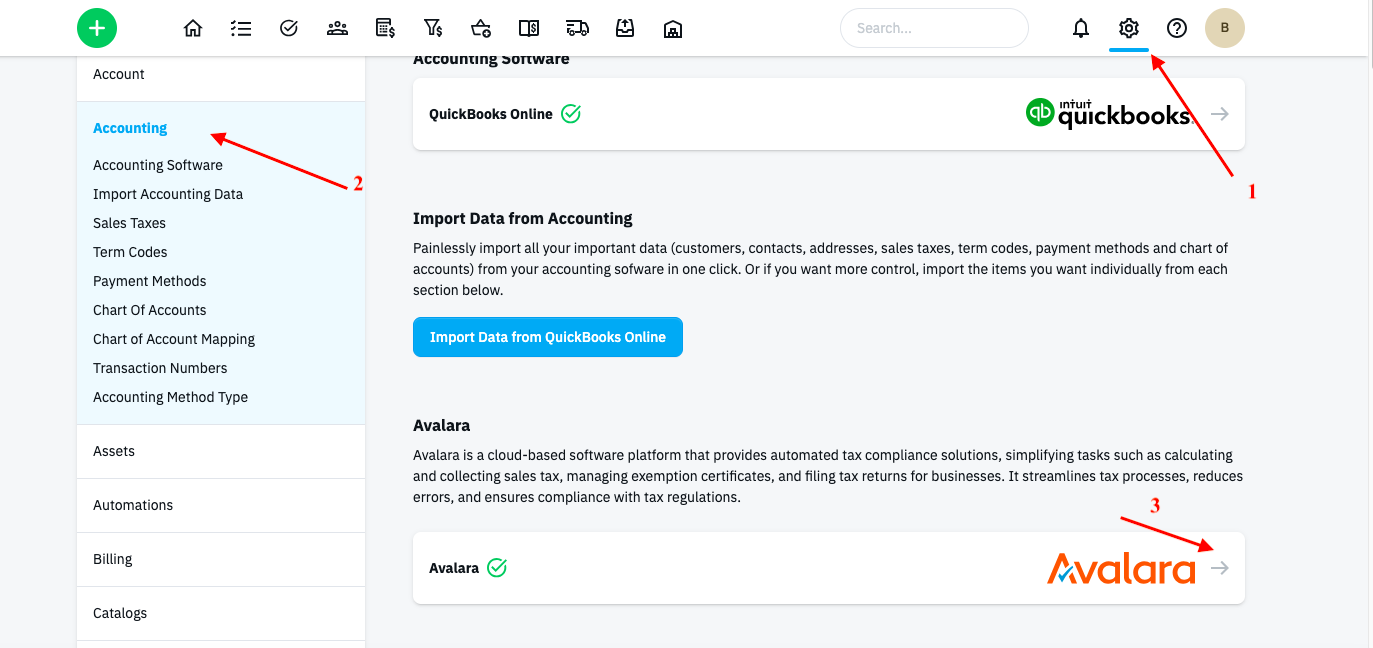Open the circled checkmark approvals icon
Viewport: 1373px width, 648px height.
(289, 28)
